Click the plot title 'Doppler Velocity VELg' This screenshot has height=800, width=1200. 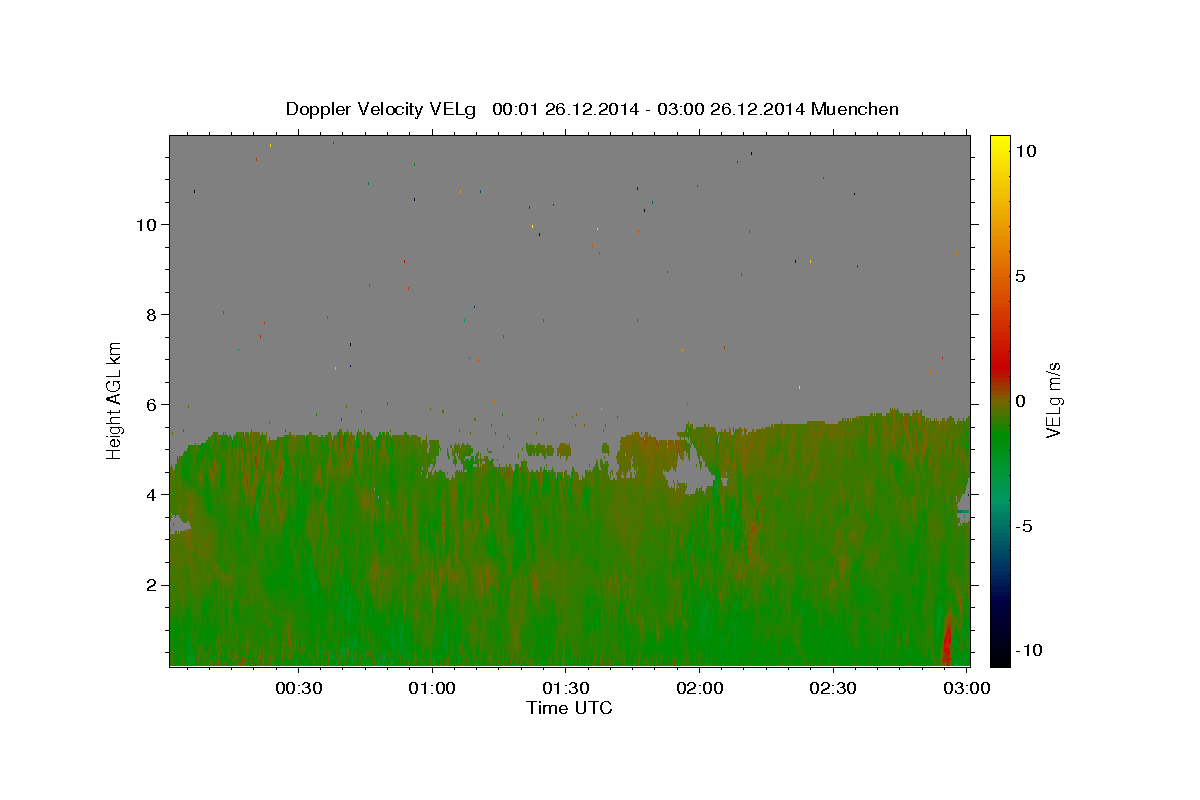(382, 109)
